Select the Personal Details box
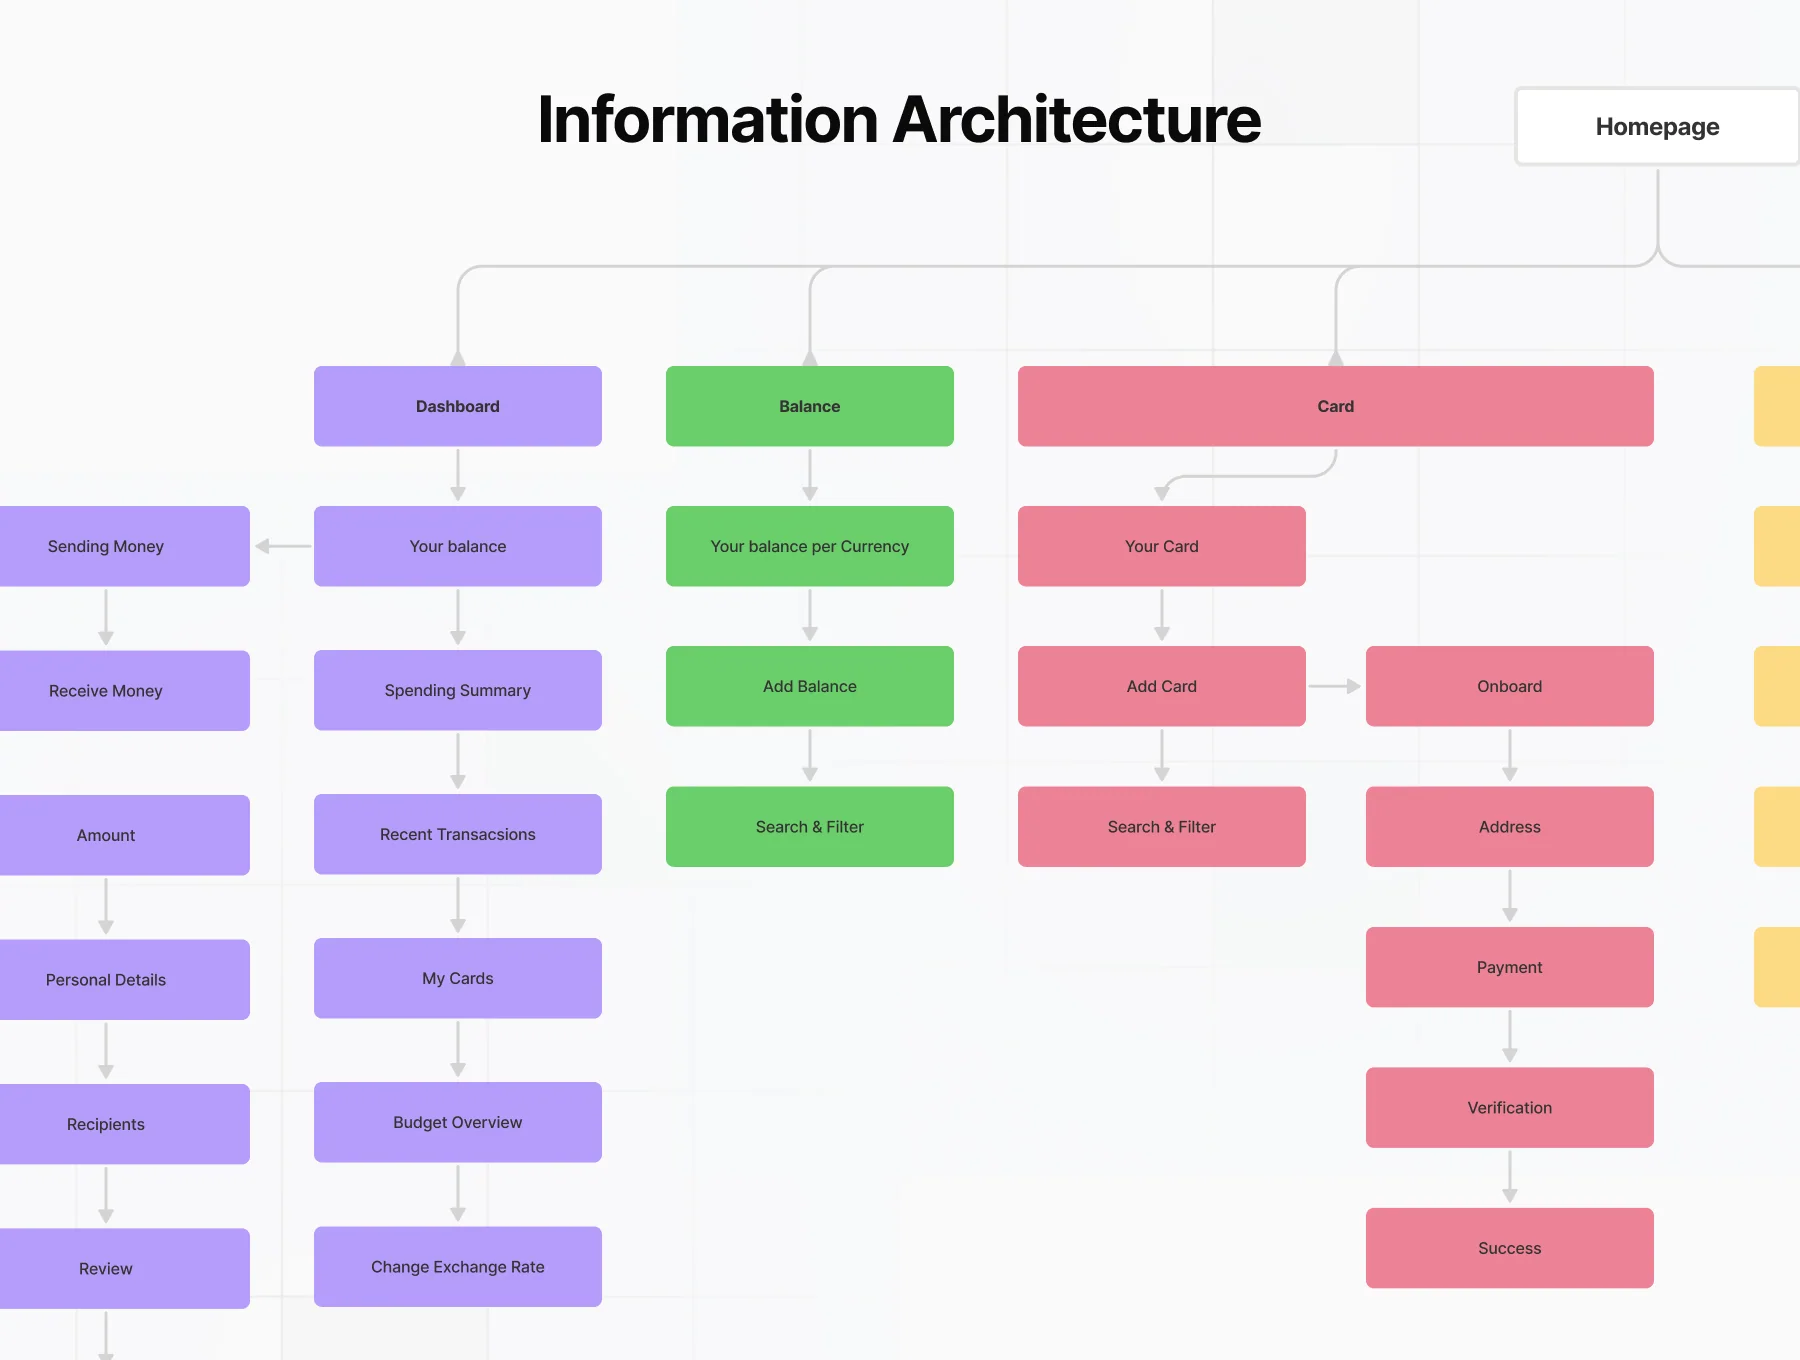This screenshot has height=1360, width=1800. tap(124, 980)
